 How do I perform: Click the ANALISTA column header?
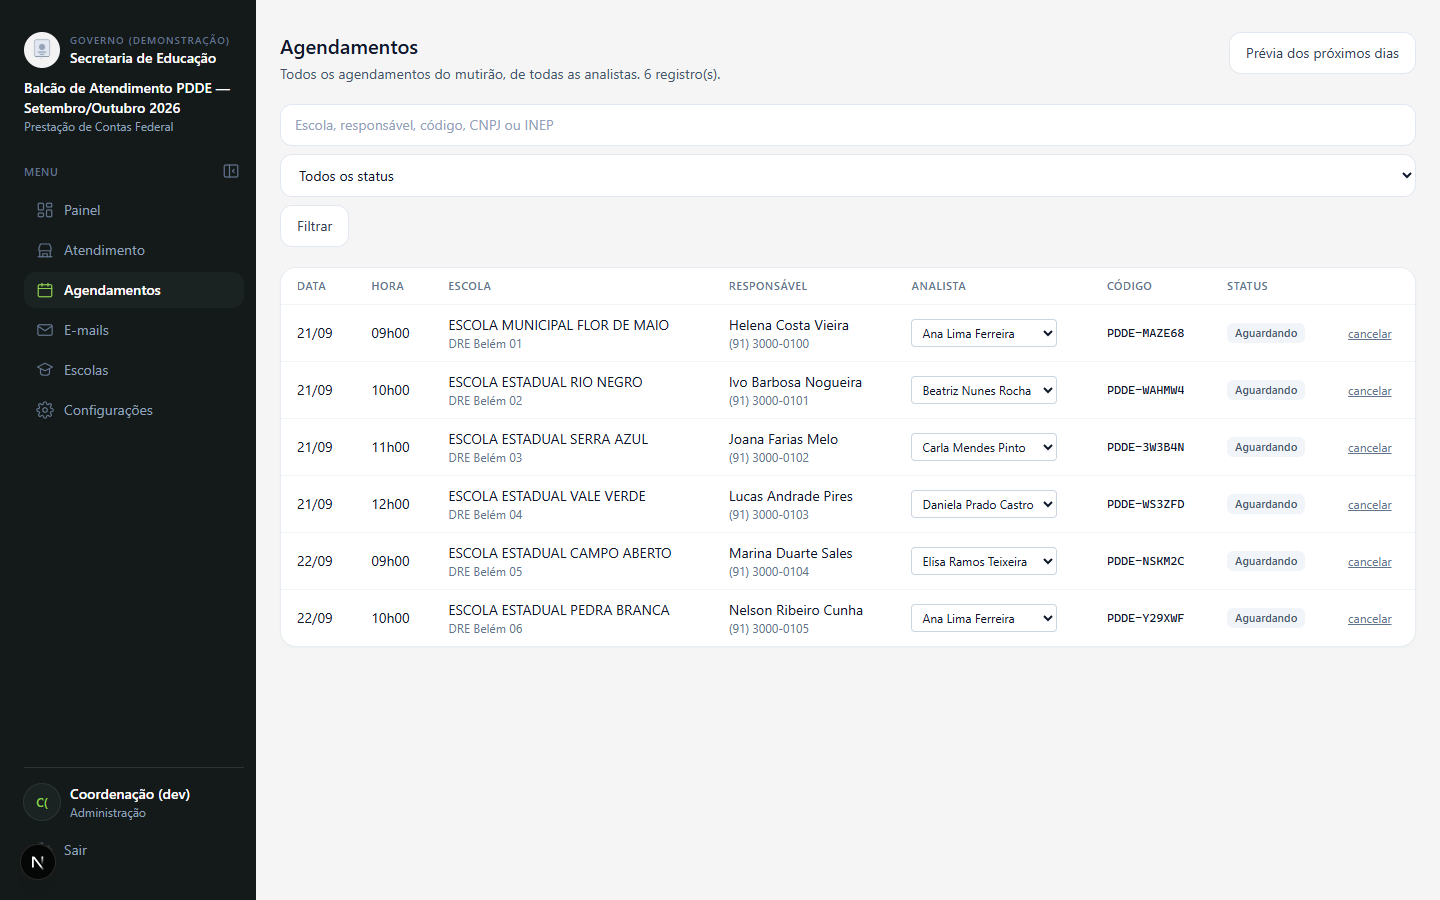coord(938,286)
